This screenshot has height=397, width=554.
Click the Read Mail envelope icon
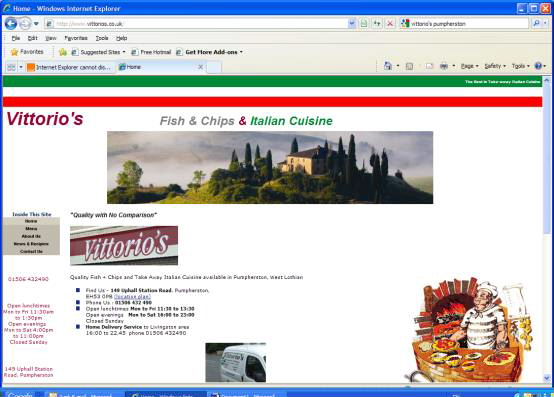[429, 66]
